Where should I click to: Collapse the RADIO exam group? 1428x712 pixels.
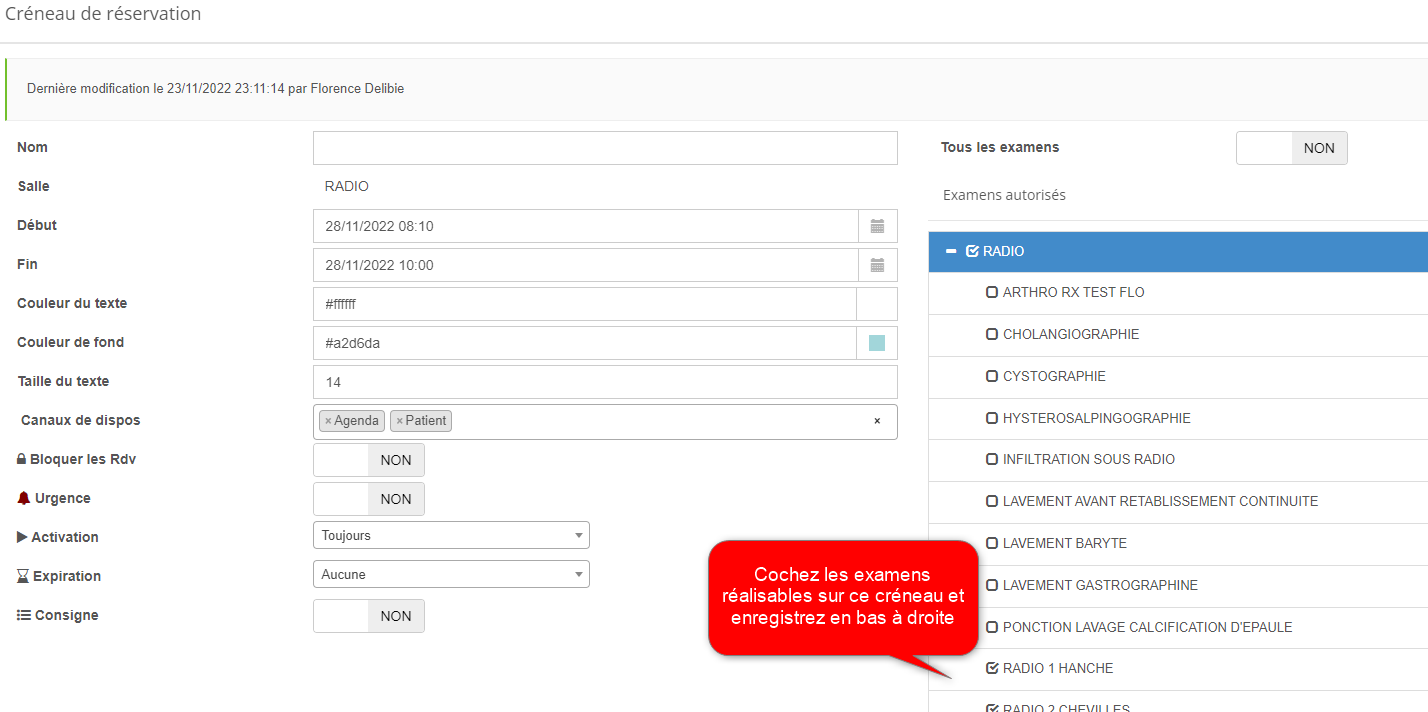click(951, 251)
